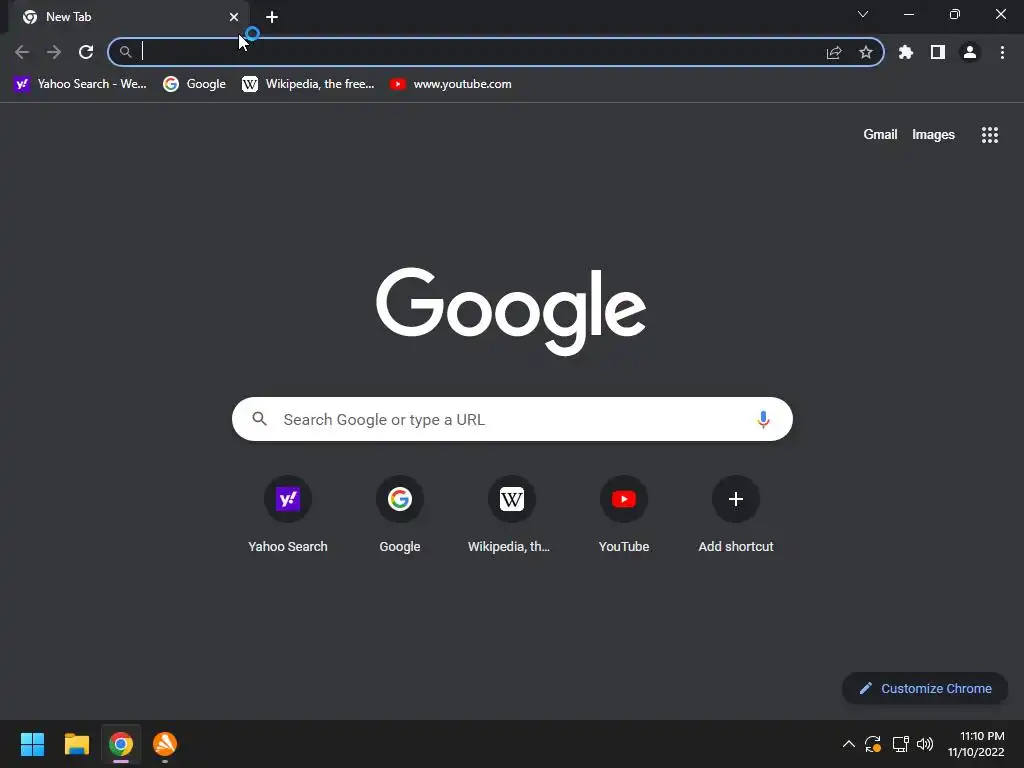Open the Wikipedia shortcut tile
Screen dimensions: 1024x768
pyautogui.click(x=511, y=515)
